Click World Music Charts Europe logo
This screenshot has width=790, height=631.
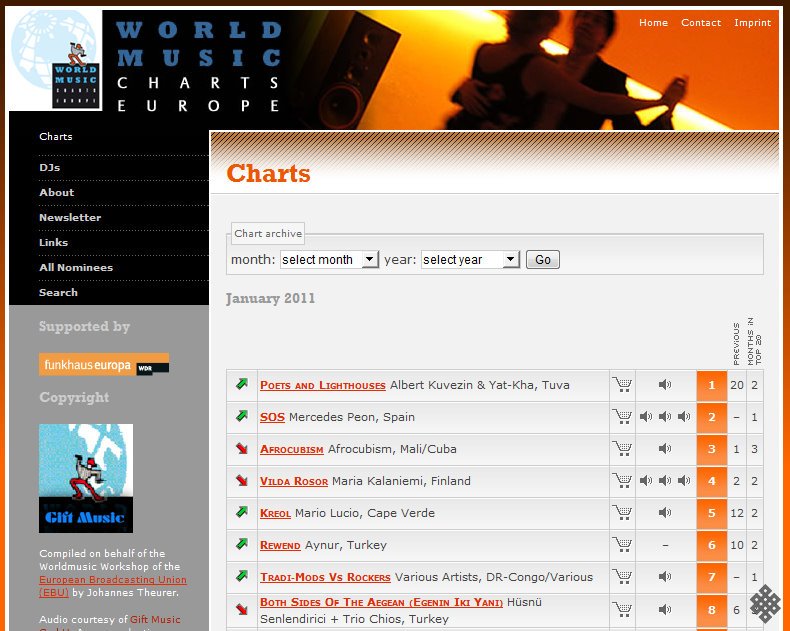tap(55, 59)
